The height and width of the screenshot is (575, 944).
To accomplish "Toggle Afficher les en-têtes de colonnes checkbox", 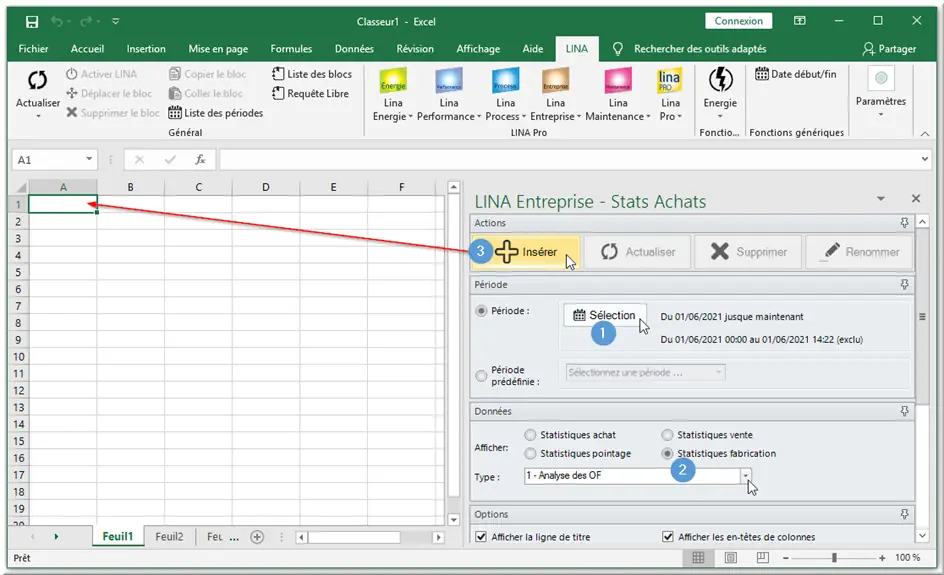I will click(x=668, y=536).
